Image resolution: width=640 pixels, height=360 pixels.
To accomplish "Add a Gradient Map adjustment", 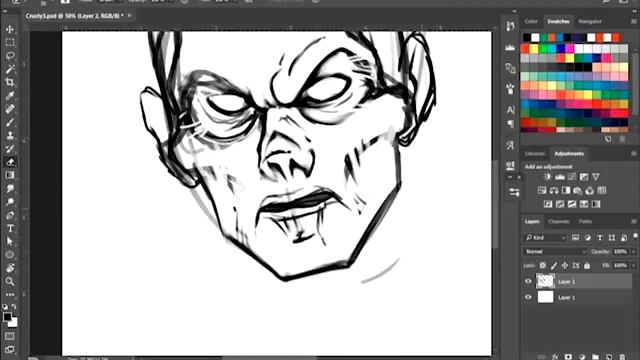I will tap(596, 204).
